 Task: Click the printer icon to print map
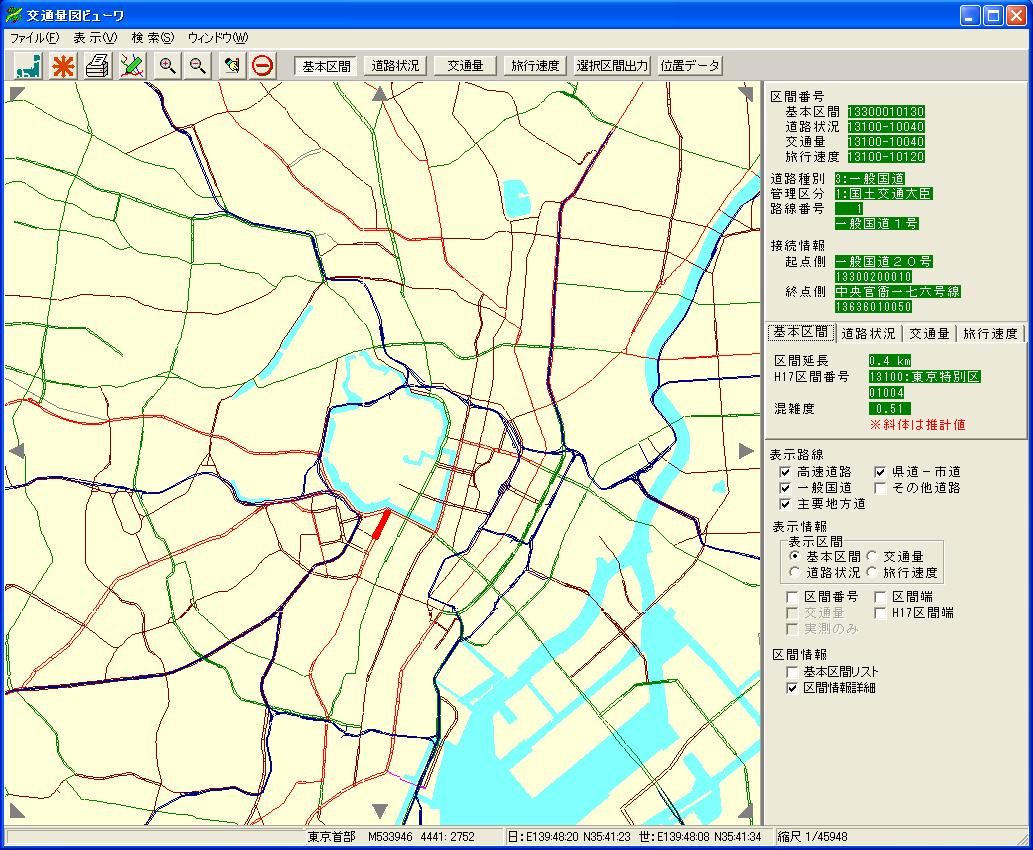point(98,66)
